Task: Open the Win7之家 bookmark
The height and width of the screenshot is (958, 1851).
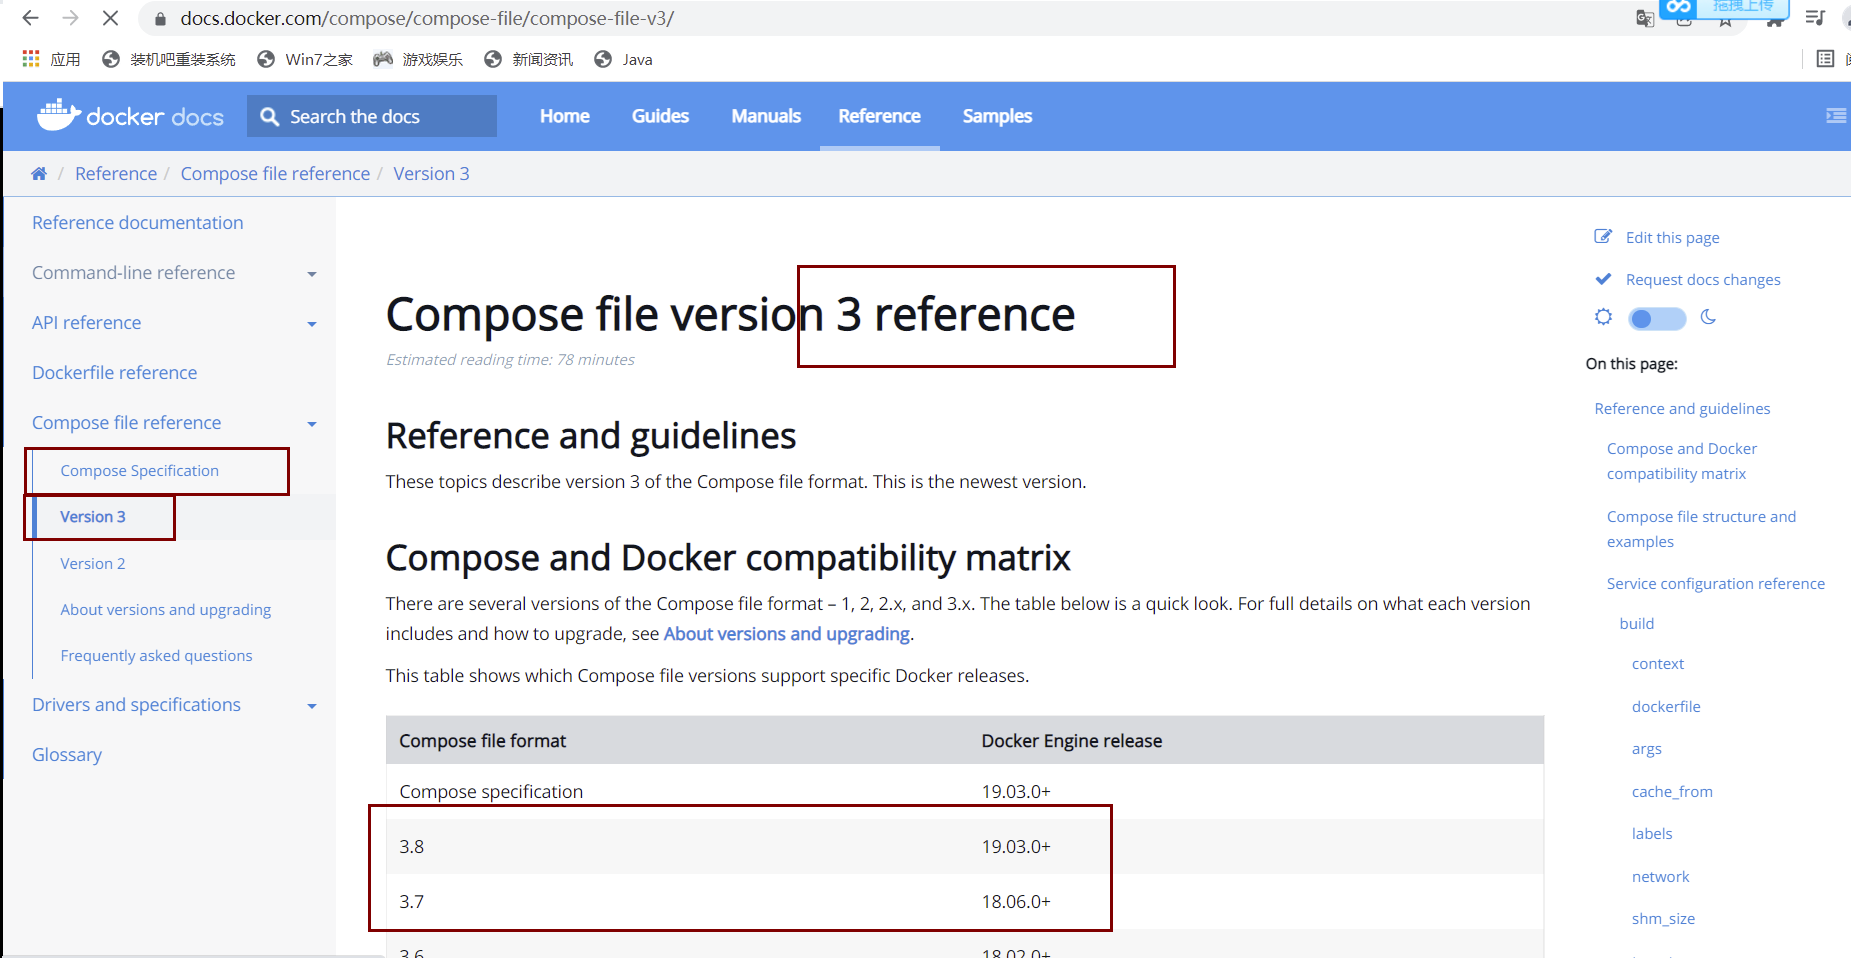Action: click(x=305, y=59)
